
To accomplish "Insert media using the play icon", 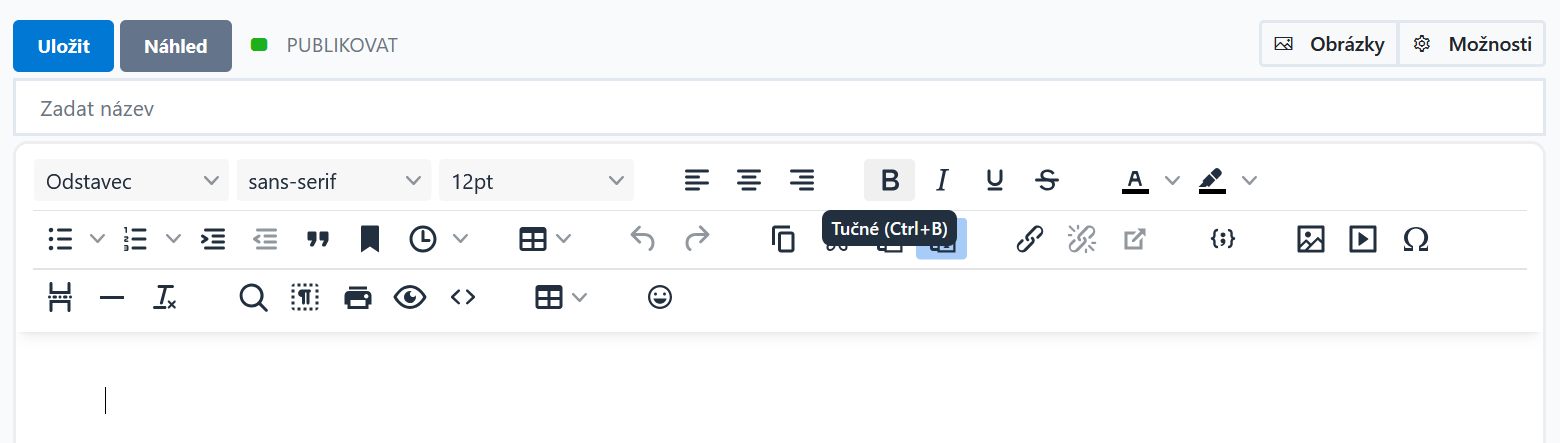I will [x=1362, y=239].
